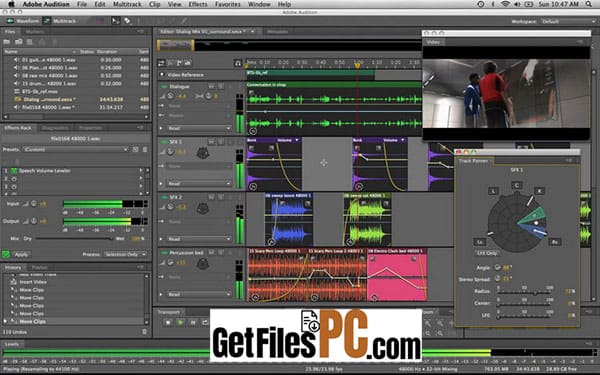The width and height of the screenshot is (600, 375).
Task: Open Dialogue track automation Read dropdown
Action: pos(199,128)
